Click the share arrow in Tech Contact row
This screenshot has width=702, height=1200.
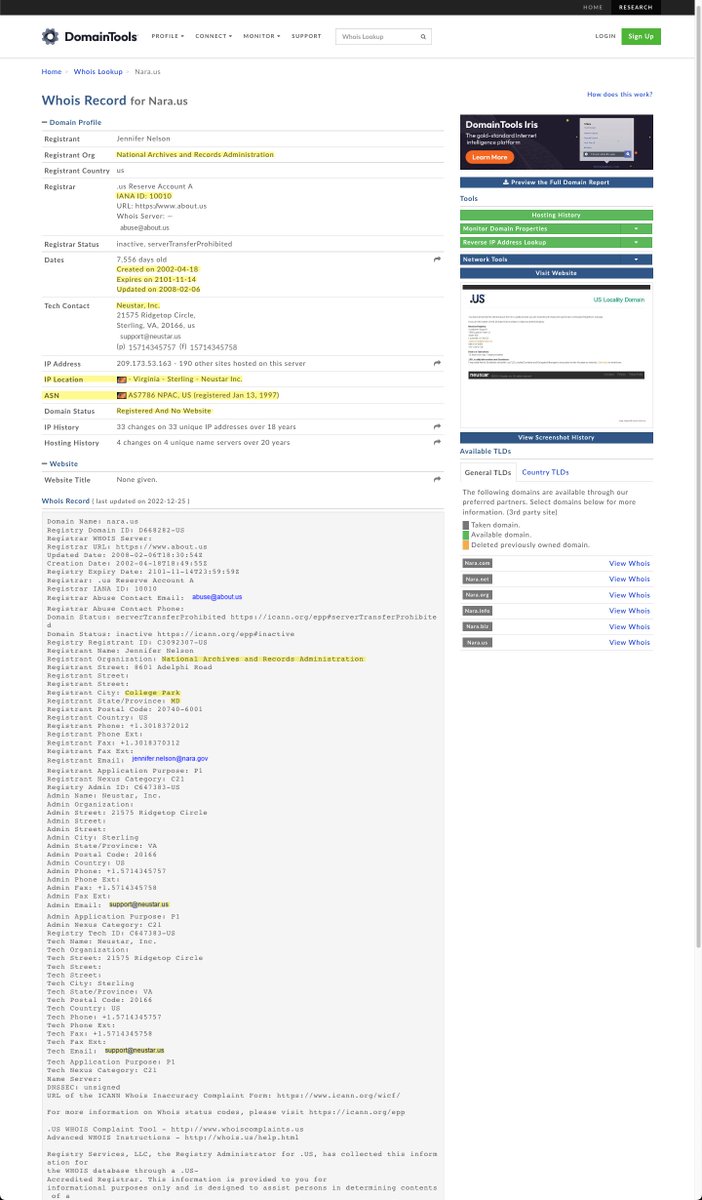click(x=437, y=305)
